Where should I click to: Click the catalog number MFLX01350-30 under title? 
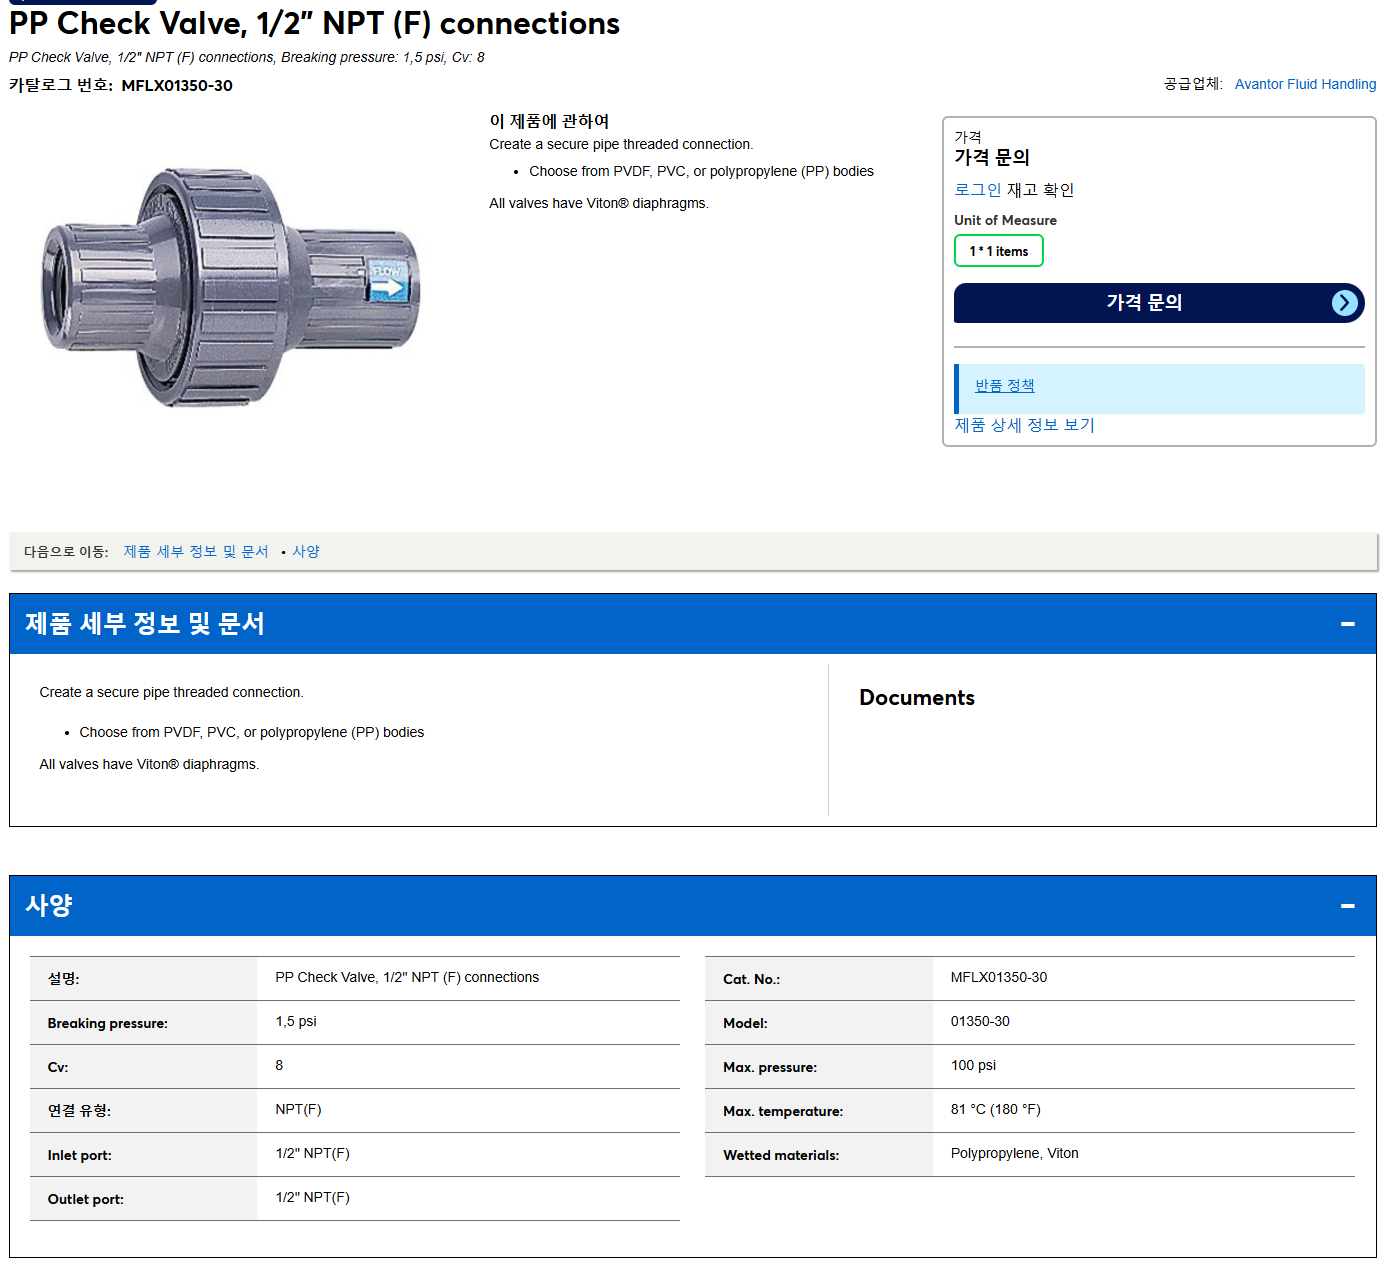(x=177, y=86)
